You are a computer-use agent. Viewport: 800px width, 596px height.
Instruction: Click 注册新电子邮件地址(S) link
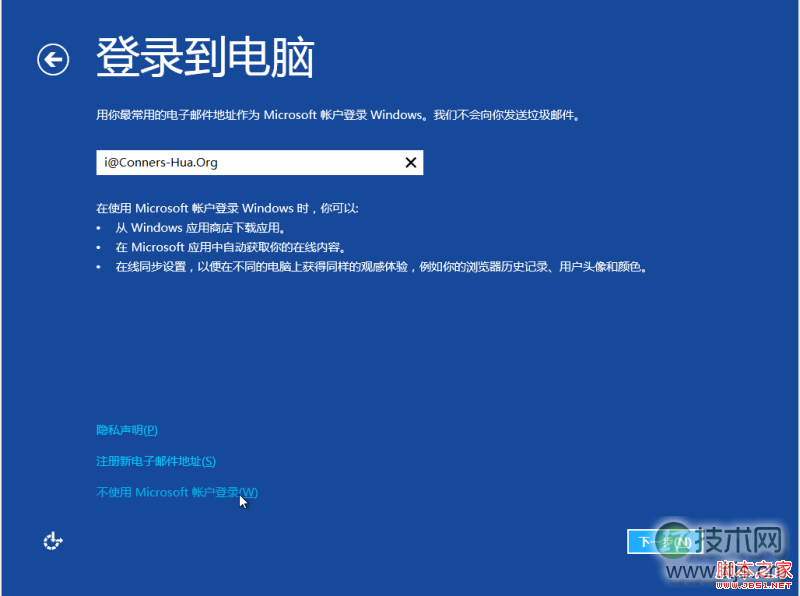156,461
